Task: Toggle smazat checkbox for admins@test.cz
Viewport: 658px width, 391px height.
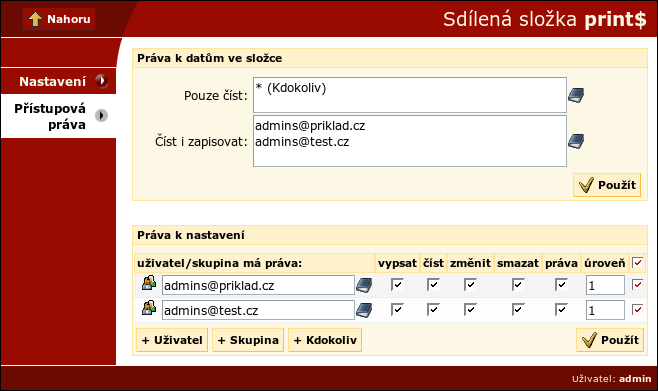Action: [518, 310]
